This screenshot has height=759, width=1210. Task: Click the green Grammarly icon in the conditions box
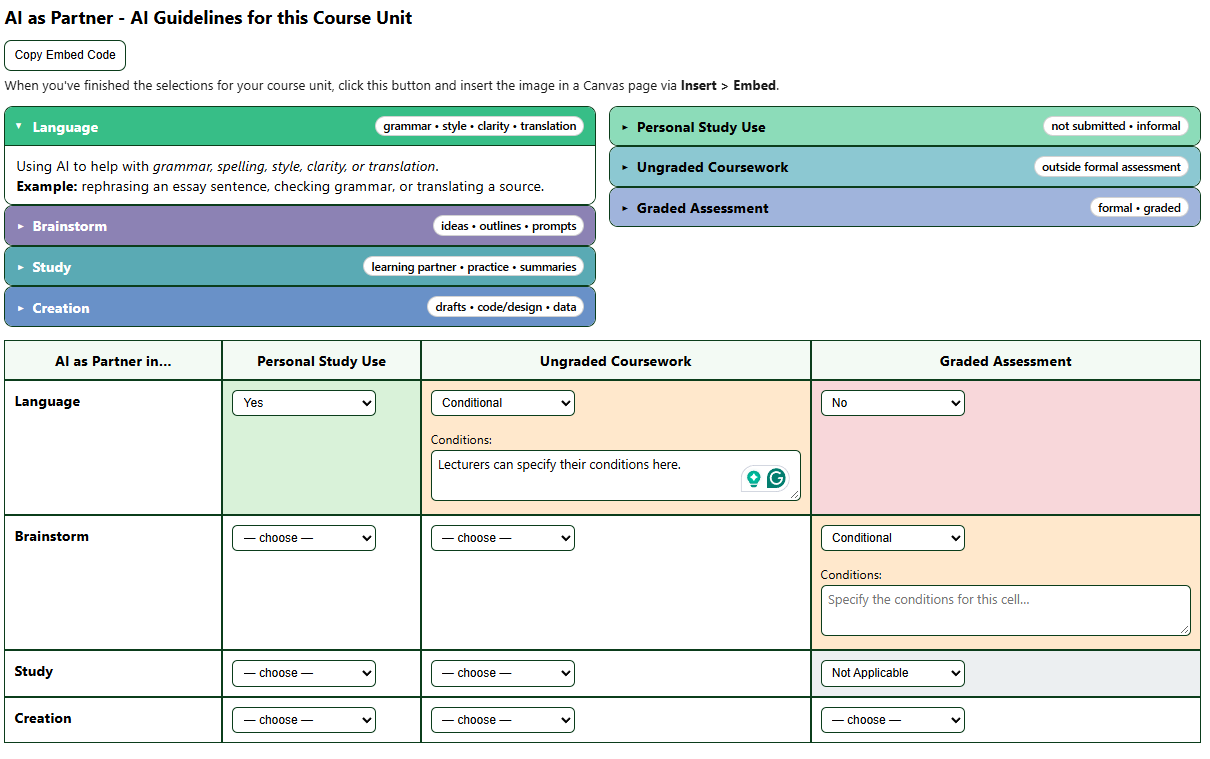click(777, 479)
